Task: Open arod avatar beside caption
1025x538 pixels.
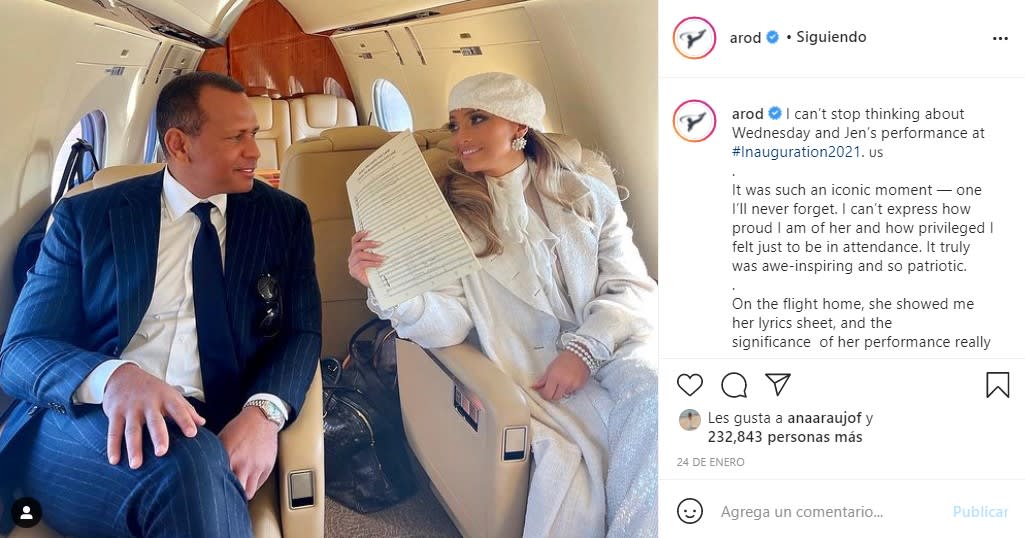Action: 694,121
